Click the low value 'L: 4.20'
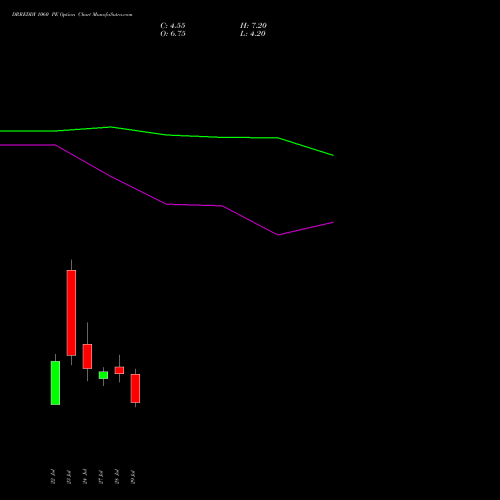500x500 pixels. (x=253, y=34)
